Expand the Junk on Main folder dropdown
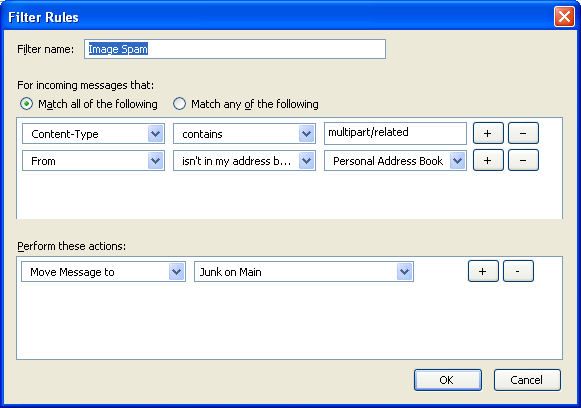581x408 pixels. click(304, 272)
